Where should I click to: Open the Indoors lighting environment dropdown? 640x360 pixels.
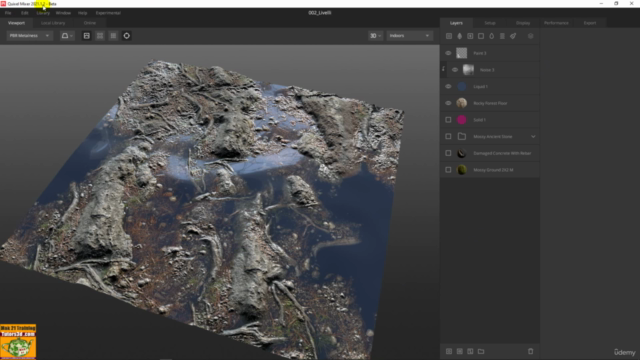pos(409,36)
